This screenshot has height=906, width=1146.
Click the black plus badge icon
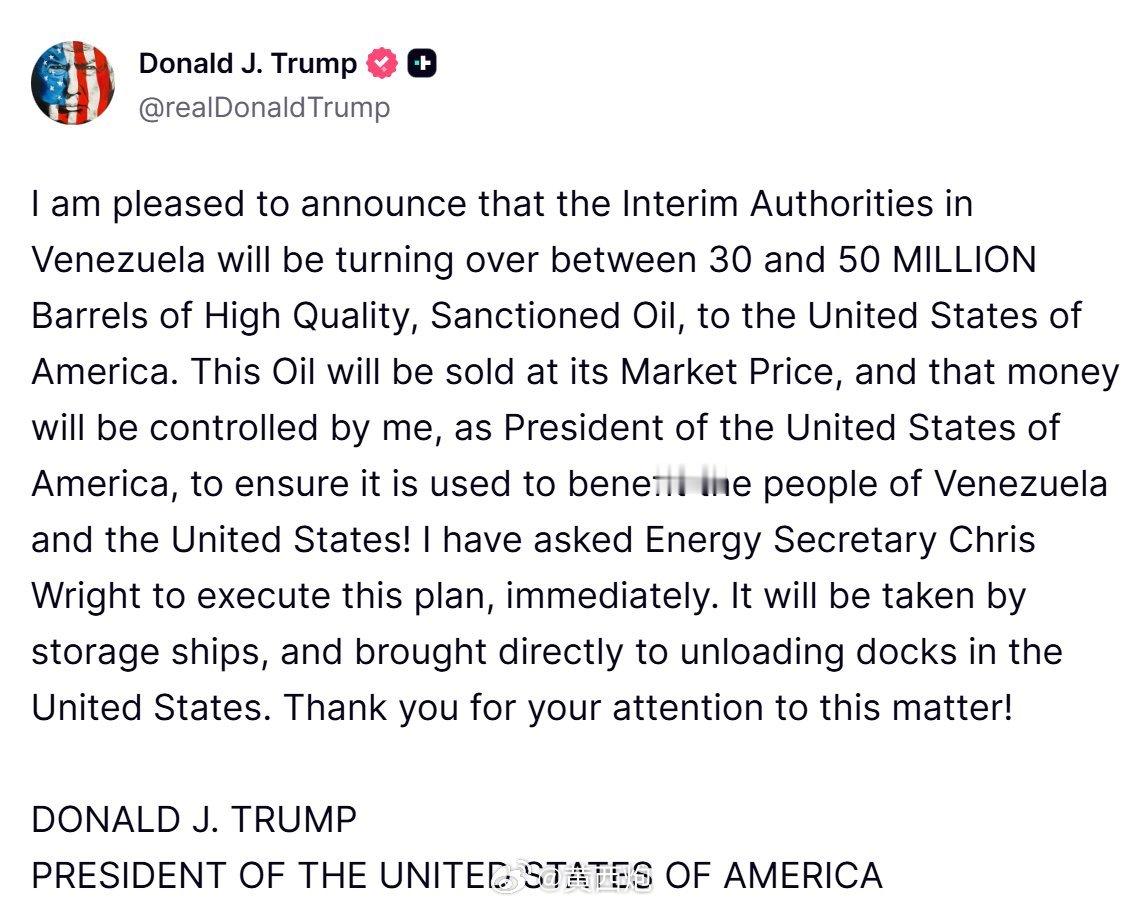[422, 64]
